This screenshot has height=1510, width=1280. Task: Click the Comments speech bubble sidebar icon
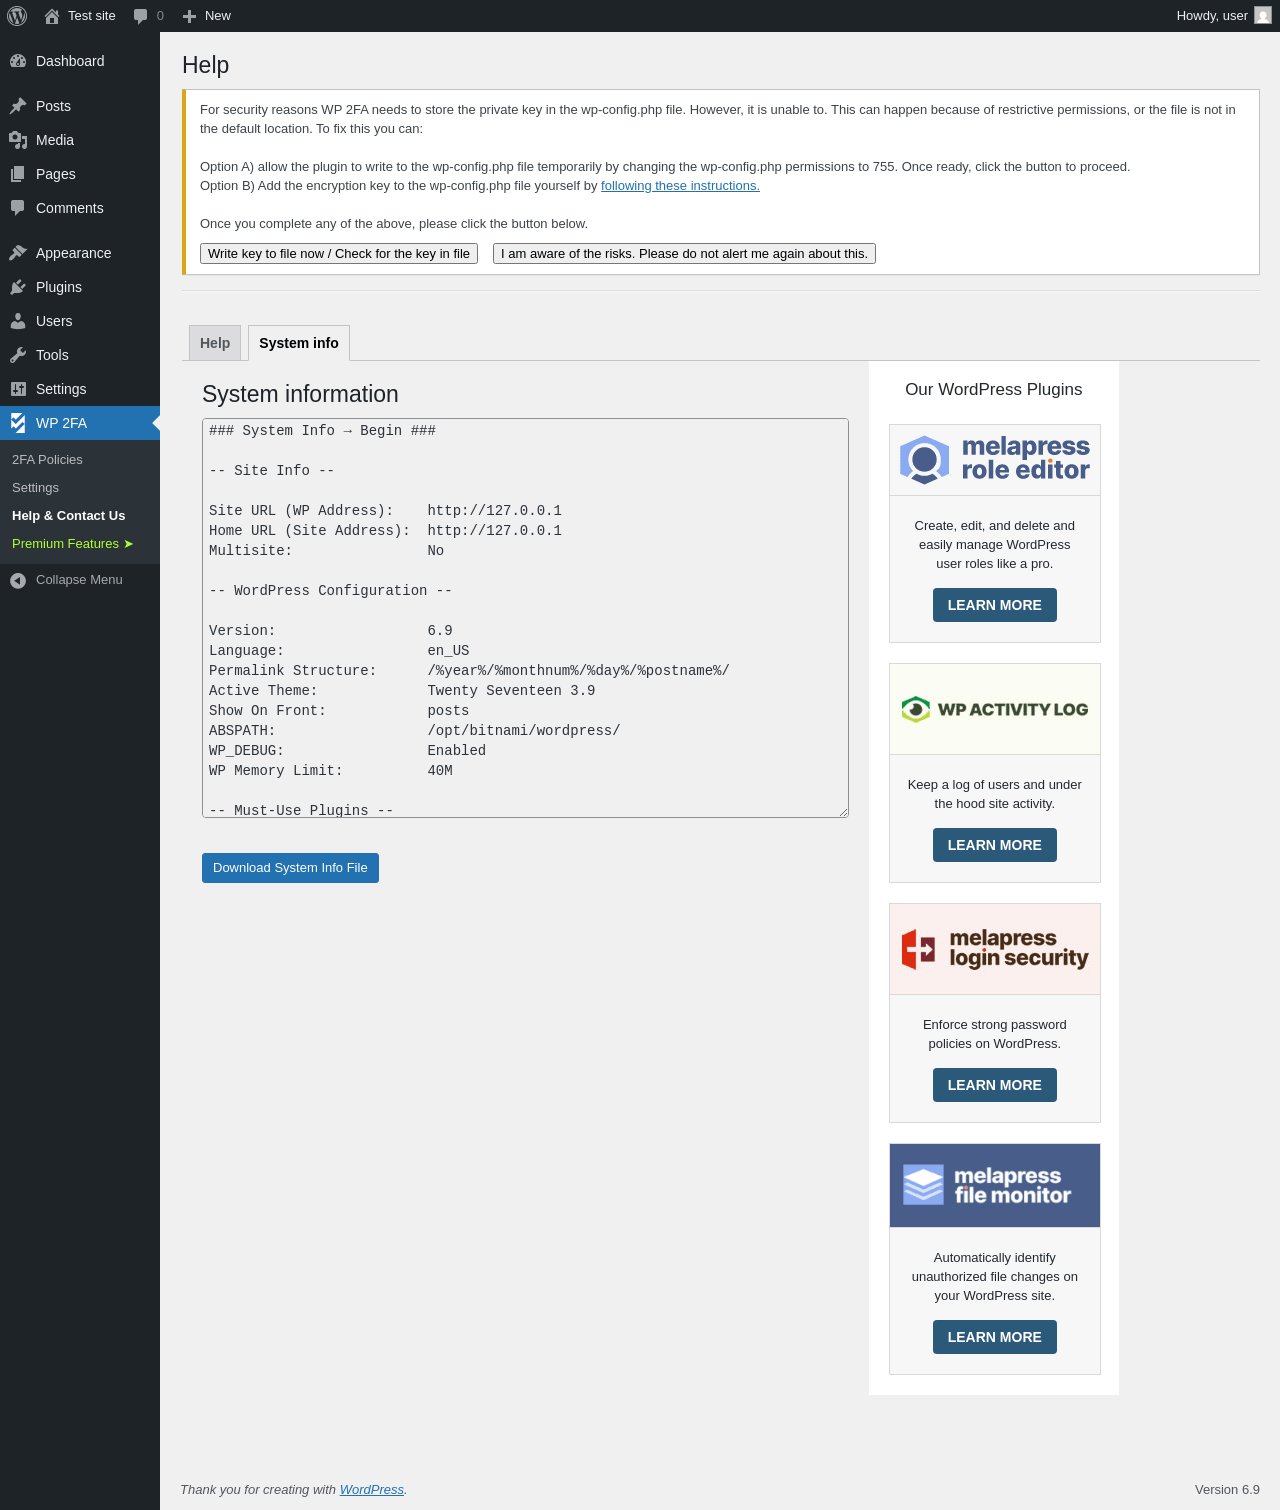[x=18, y=208]
